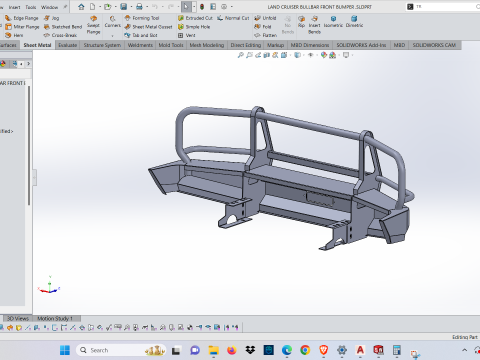Viewport: 480px width, 360px height.
Task: Switch to the SOLIDWORKS CAM tab
Action: point(434,45)
